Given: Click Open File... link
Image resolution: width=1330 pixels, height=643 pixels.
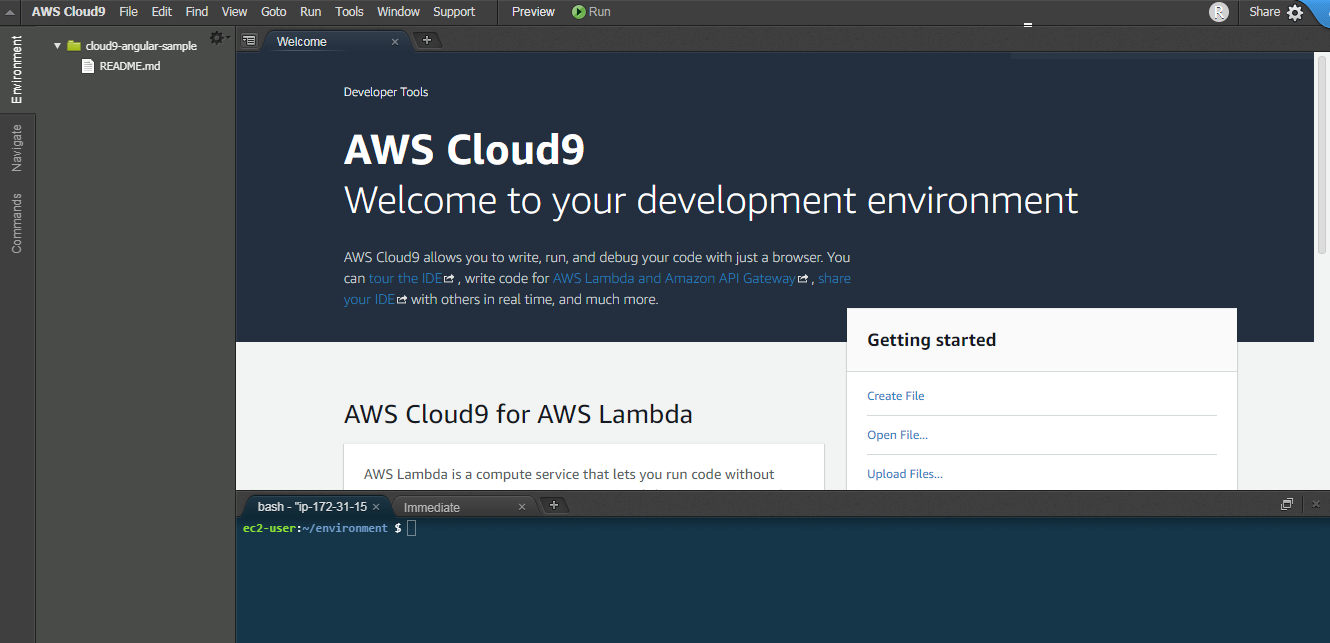Looking at the screenshot, I should pyautogui.click(x=897, y=435).
